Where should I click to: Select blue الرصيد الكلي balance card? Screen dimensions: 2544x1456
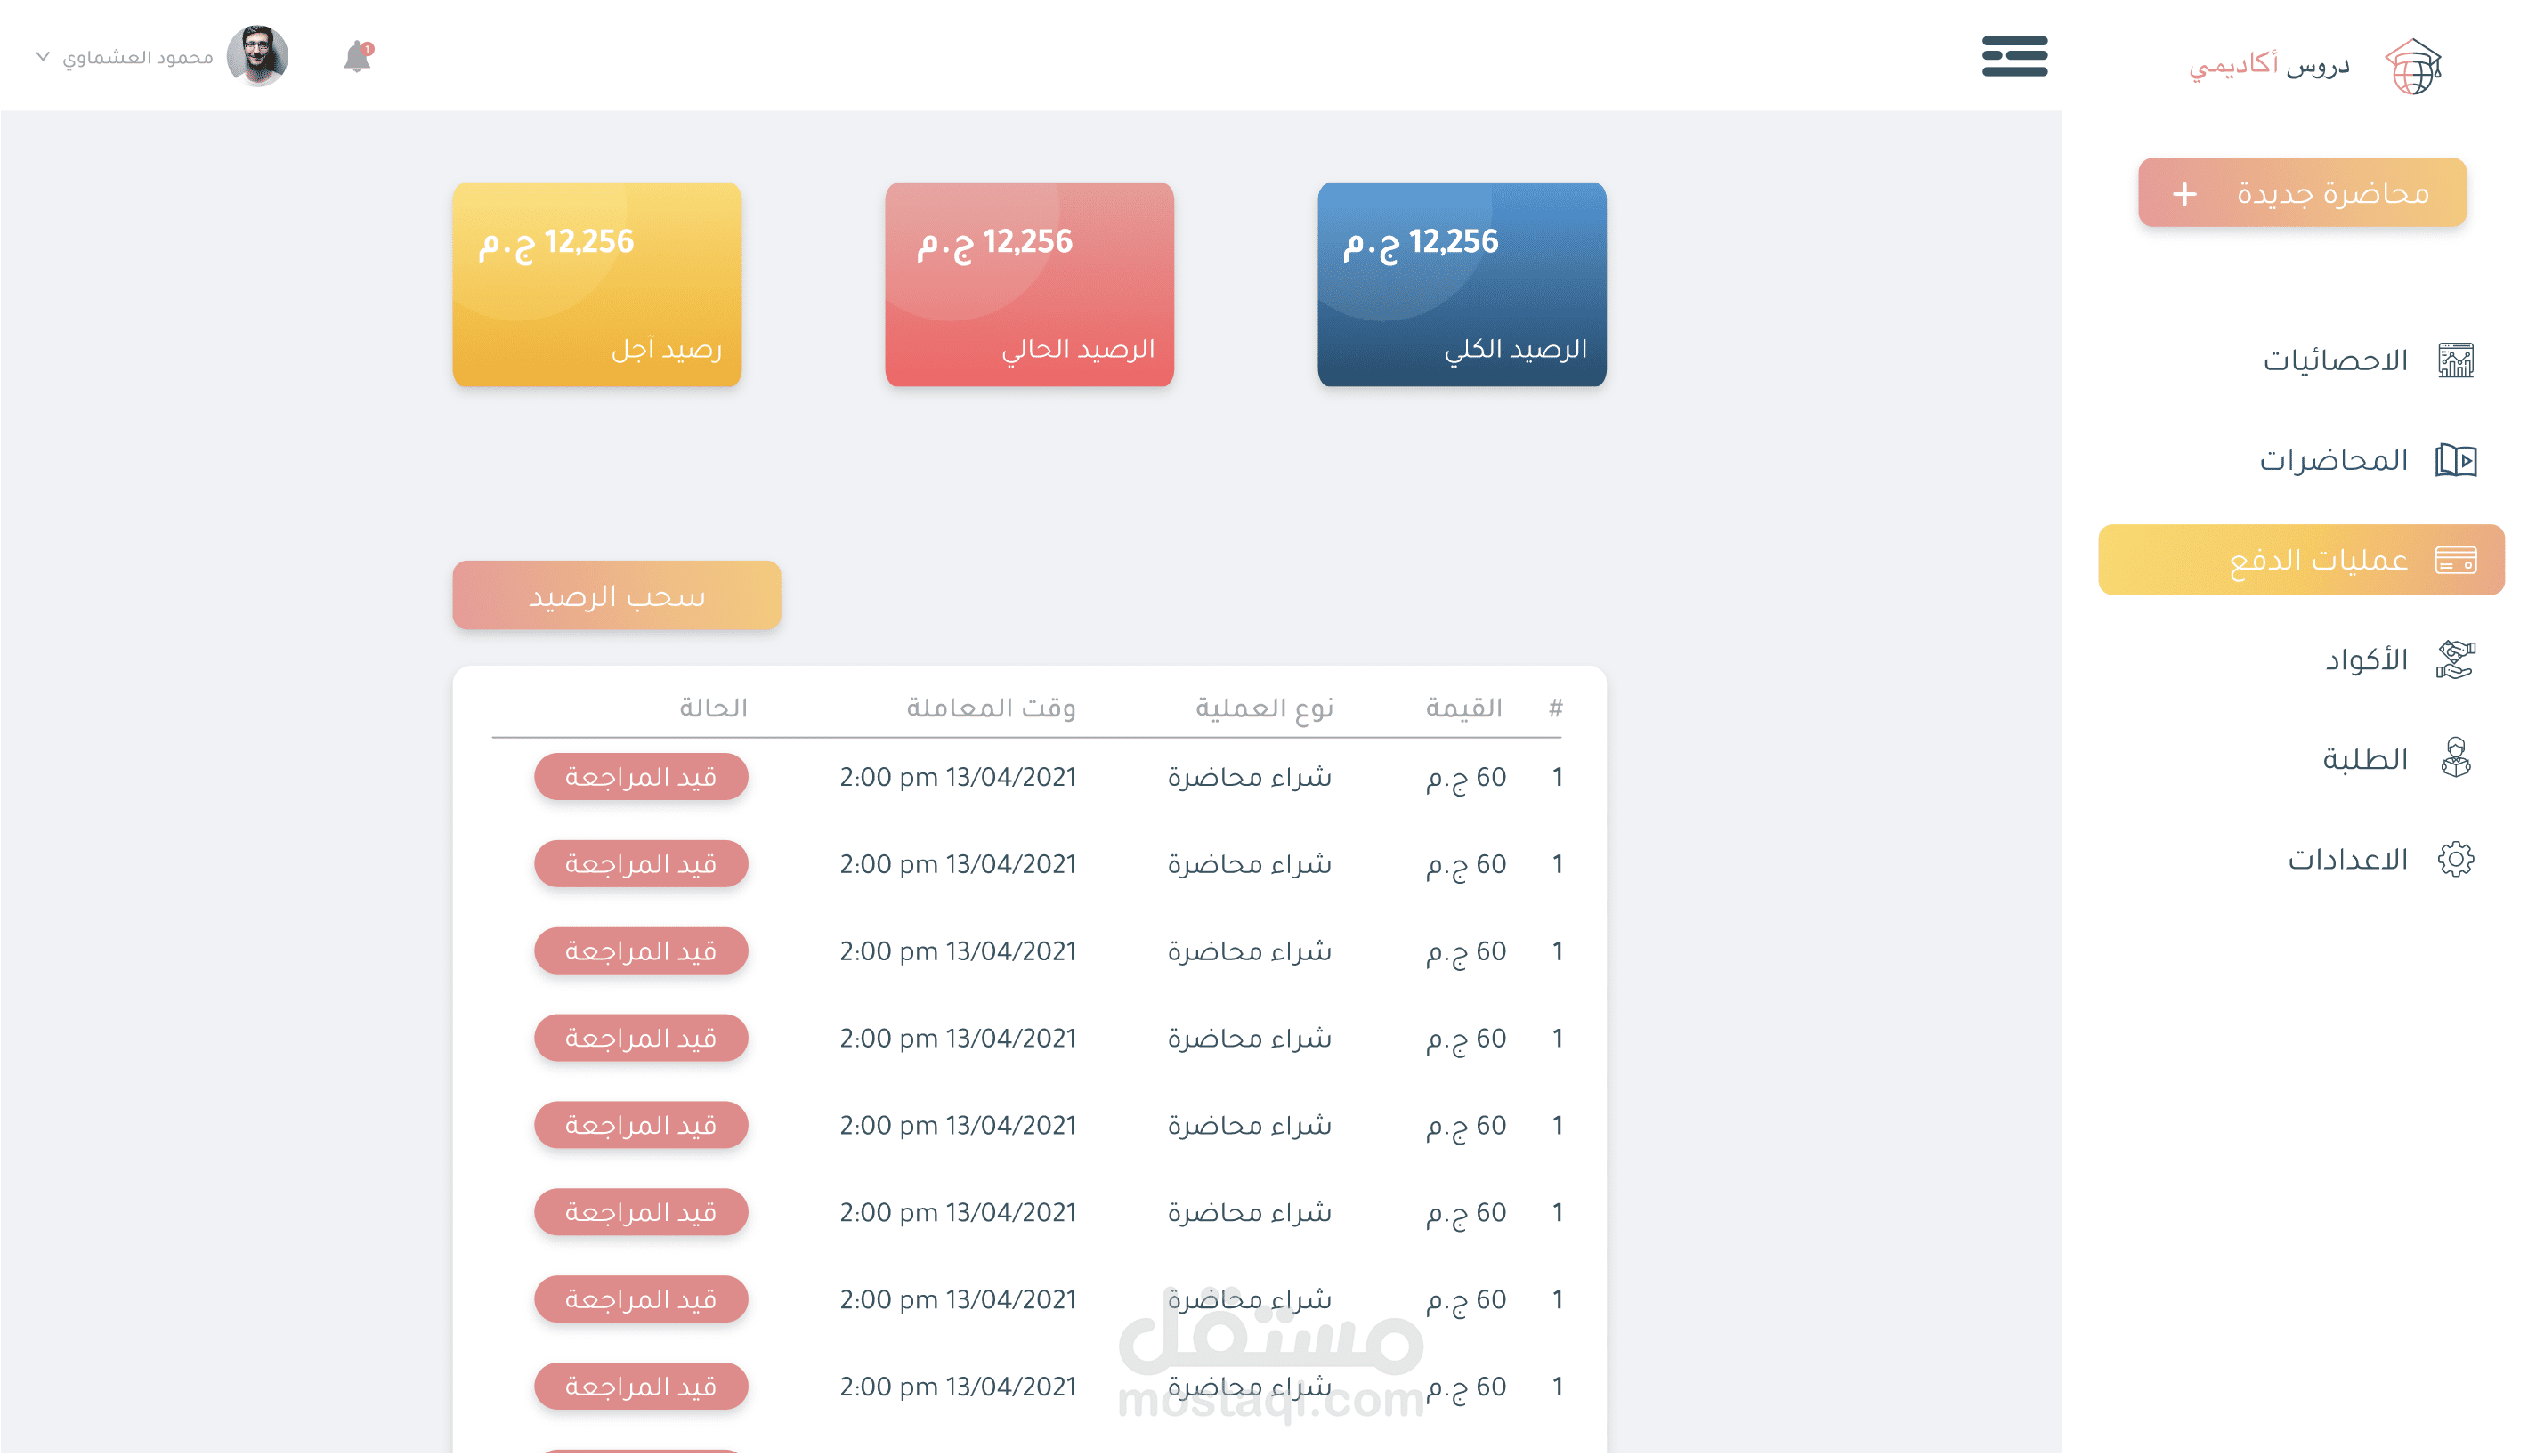click(x=1461, y=285)
